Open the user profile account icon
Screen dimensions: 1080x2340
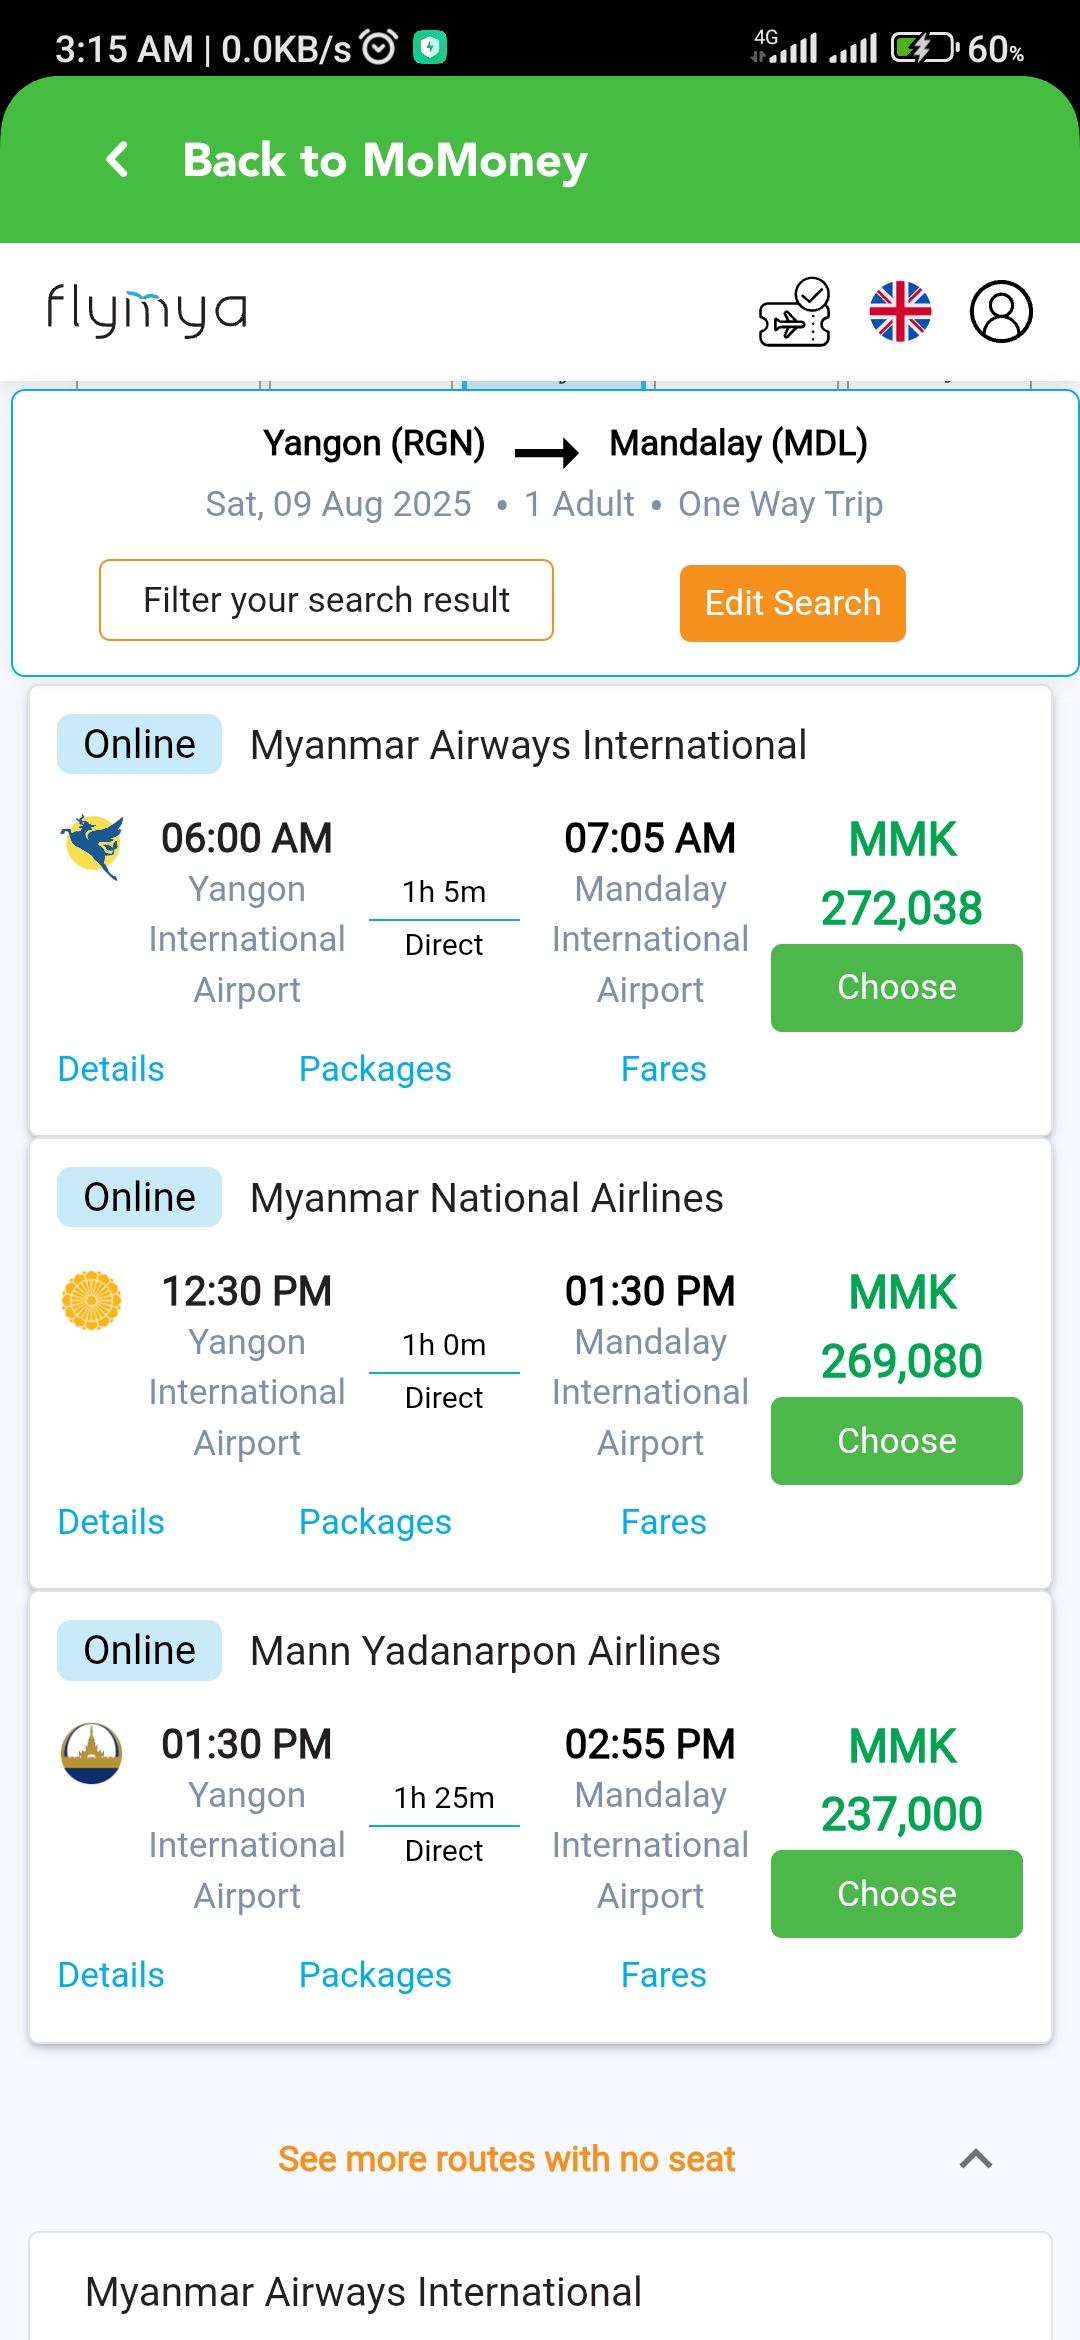[x=1001, y=312]
